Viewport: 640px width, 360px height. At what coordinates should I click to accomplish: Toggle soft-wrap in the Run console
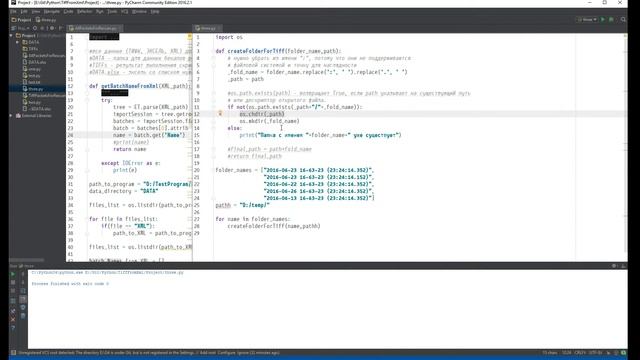[23, 291]
